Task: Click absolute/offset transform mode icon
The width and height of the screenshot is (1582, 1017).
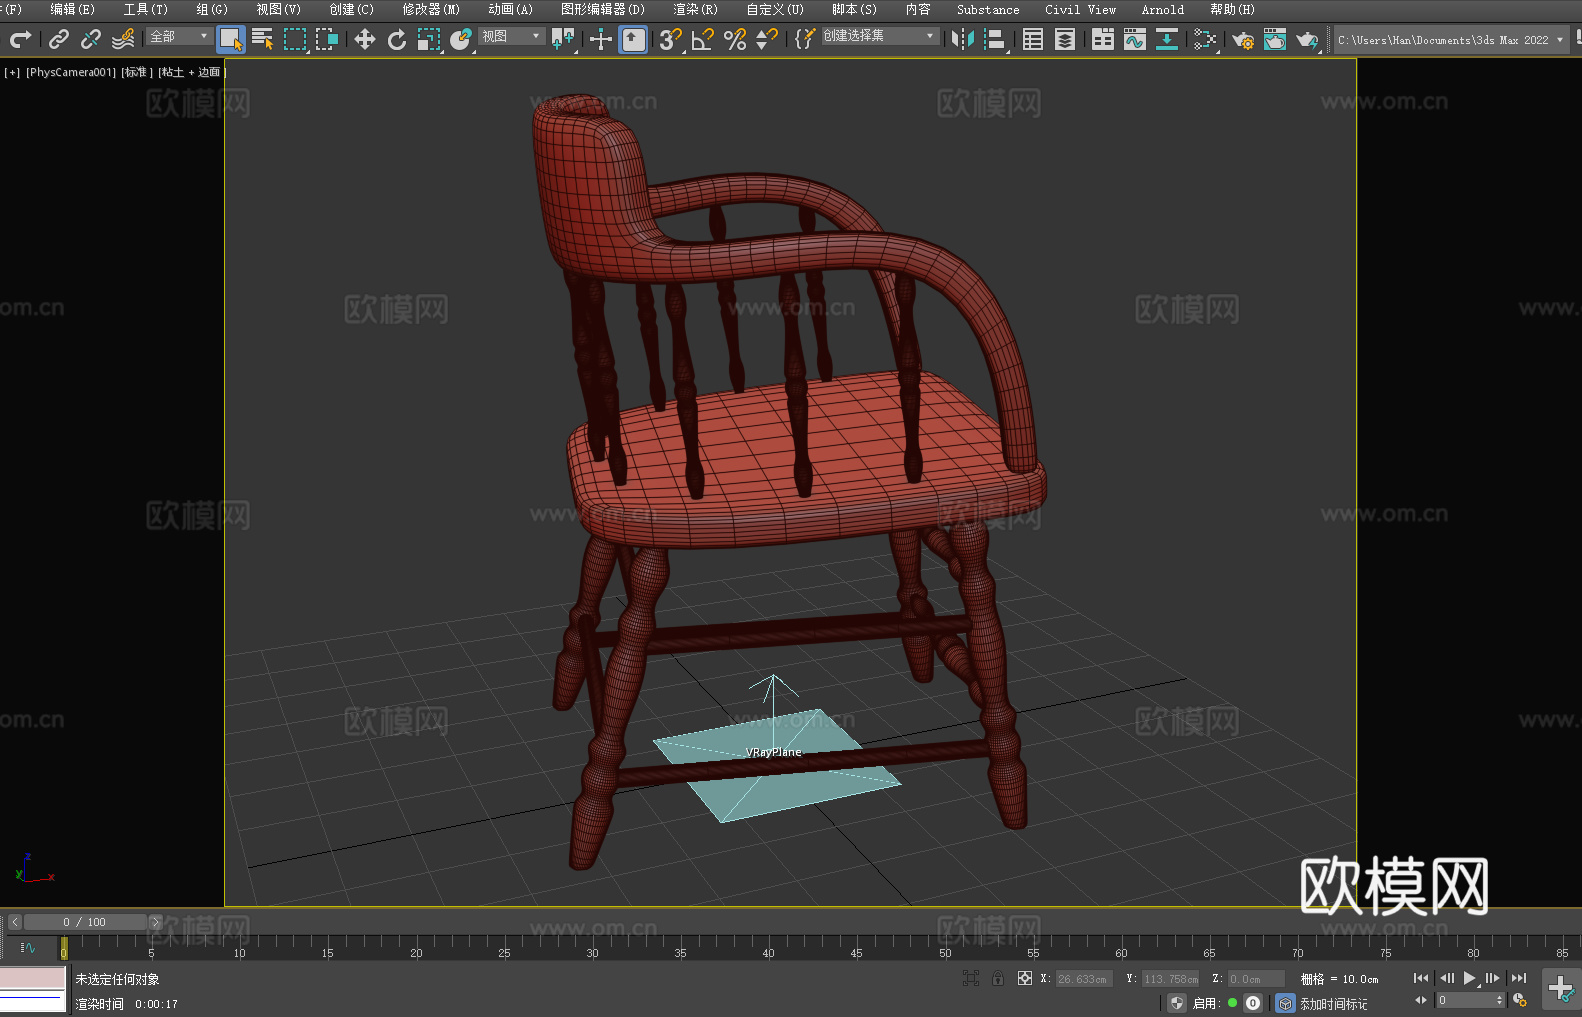Action: pos(1025,978)
